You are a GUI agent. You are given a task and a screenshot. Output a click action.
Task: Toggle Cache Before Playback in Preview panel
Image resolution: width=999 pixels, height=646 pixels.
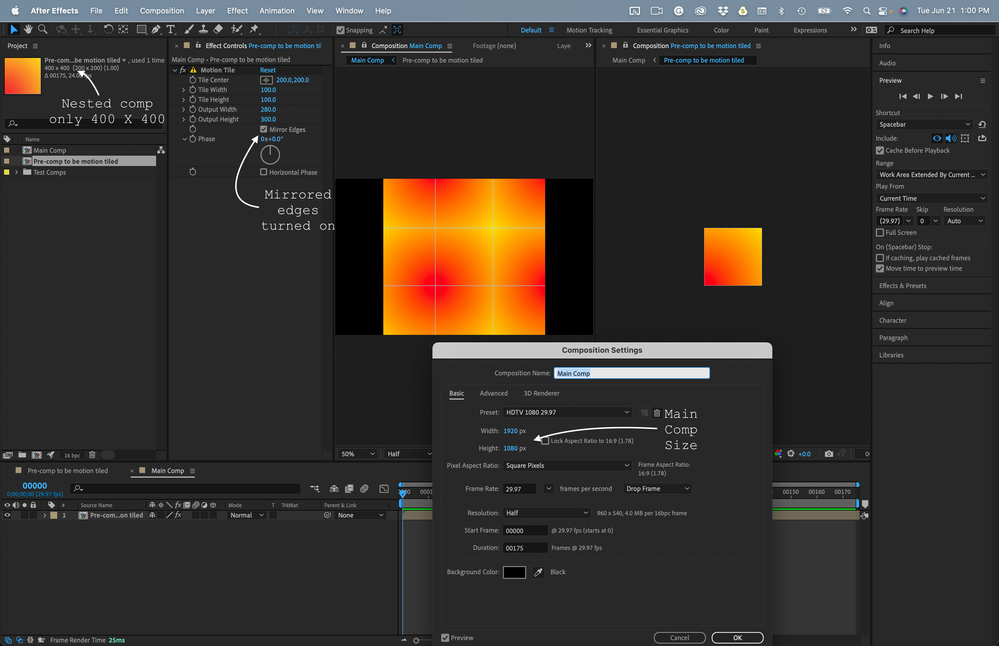[x=880, y=150]
